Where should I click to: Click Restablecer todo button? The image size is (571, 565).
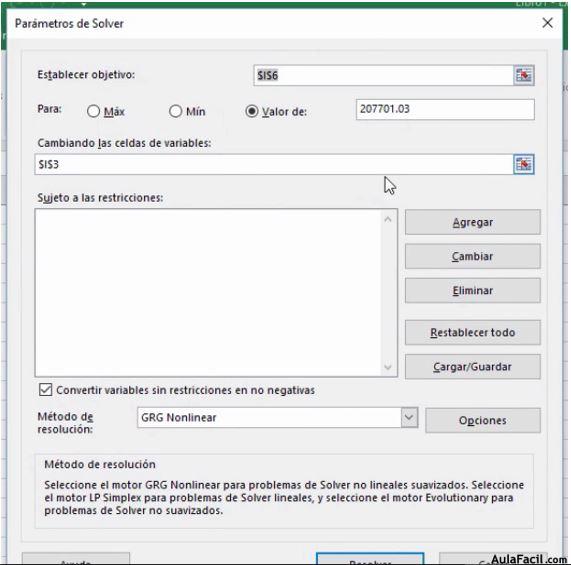(473, 332)
